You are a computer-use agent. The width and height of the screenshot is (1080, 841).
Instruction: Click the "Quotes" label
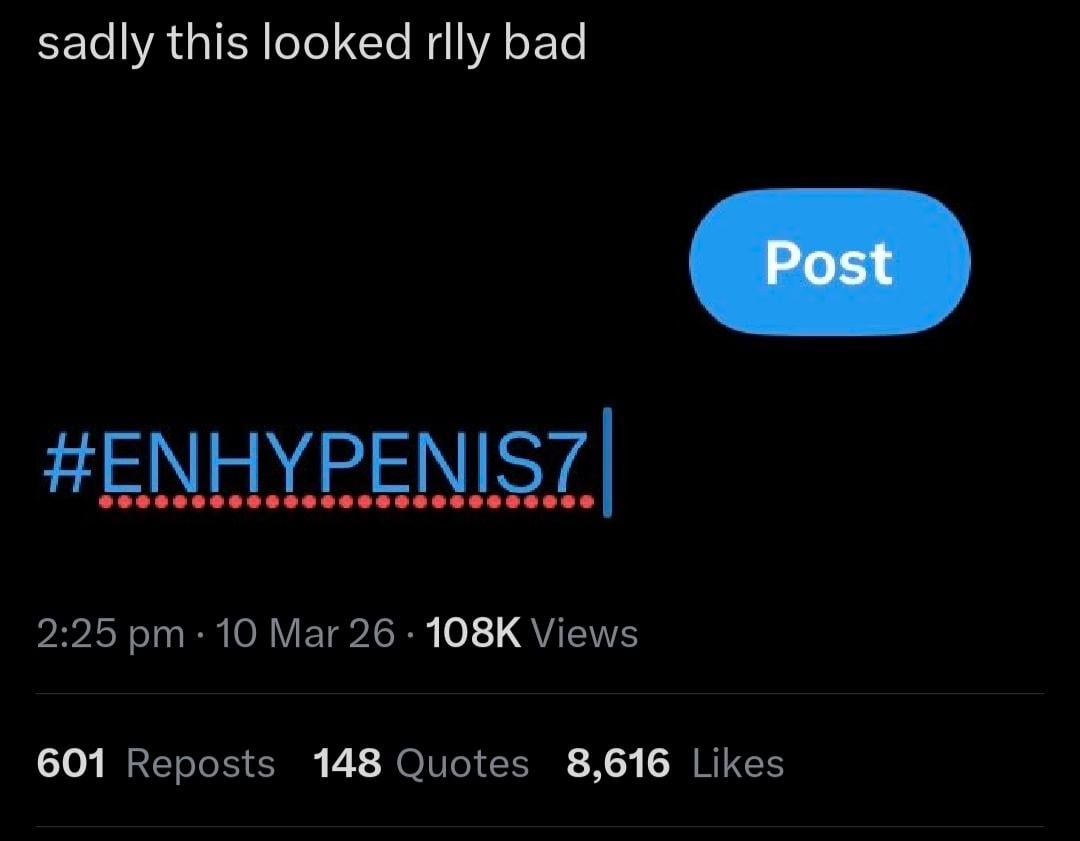click(462, 764)
